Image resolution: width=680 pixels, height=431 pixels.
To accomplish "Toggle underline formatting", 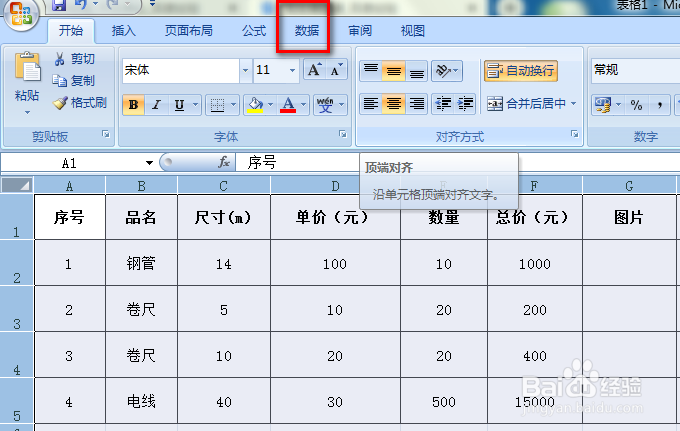I will click(179, 105).
